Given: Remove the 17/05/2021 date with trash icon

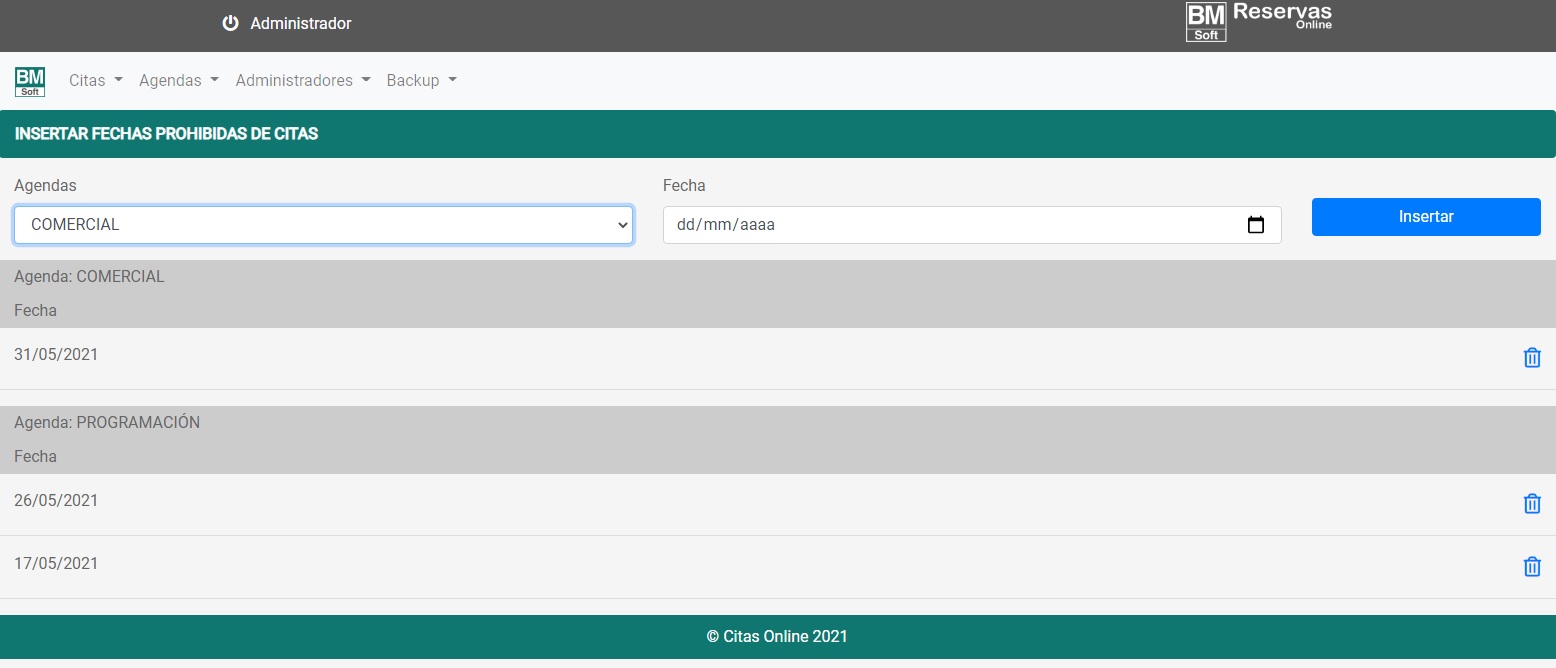Looking at the screenshot, I should click(x=1531, y=567).
